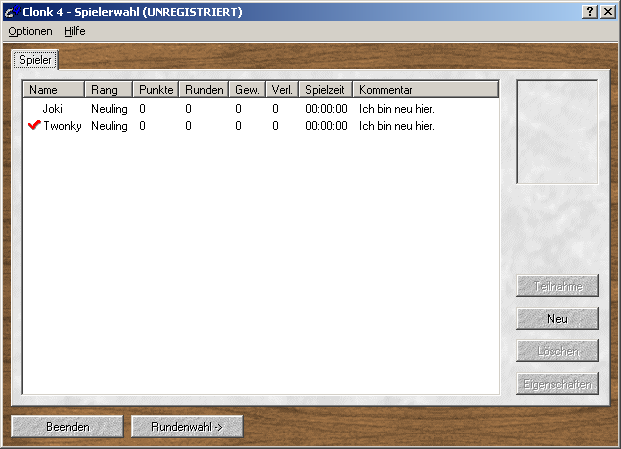Click the Kommentar column header
Image resolution: width=621 pixels, height=449 pixels.
click(x=425, y=90)
